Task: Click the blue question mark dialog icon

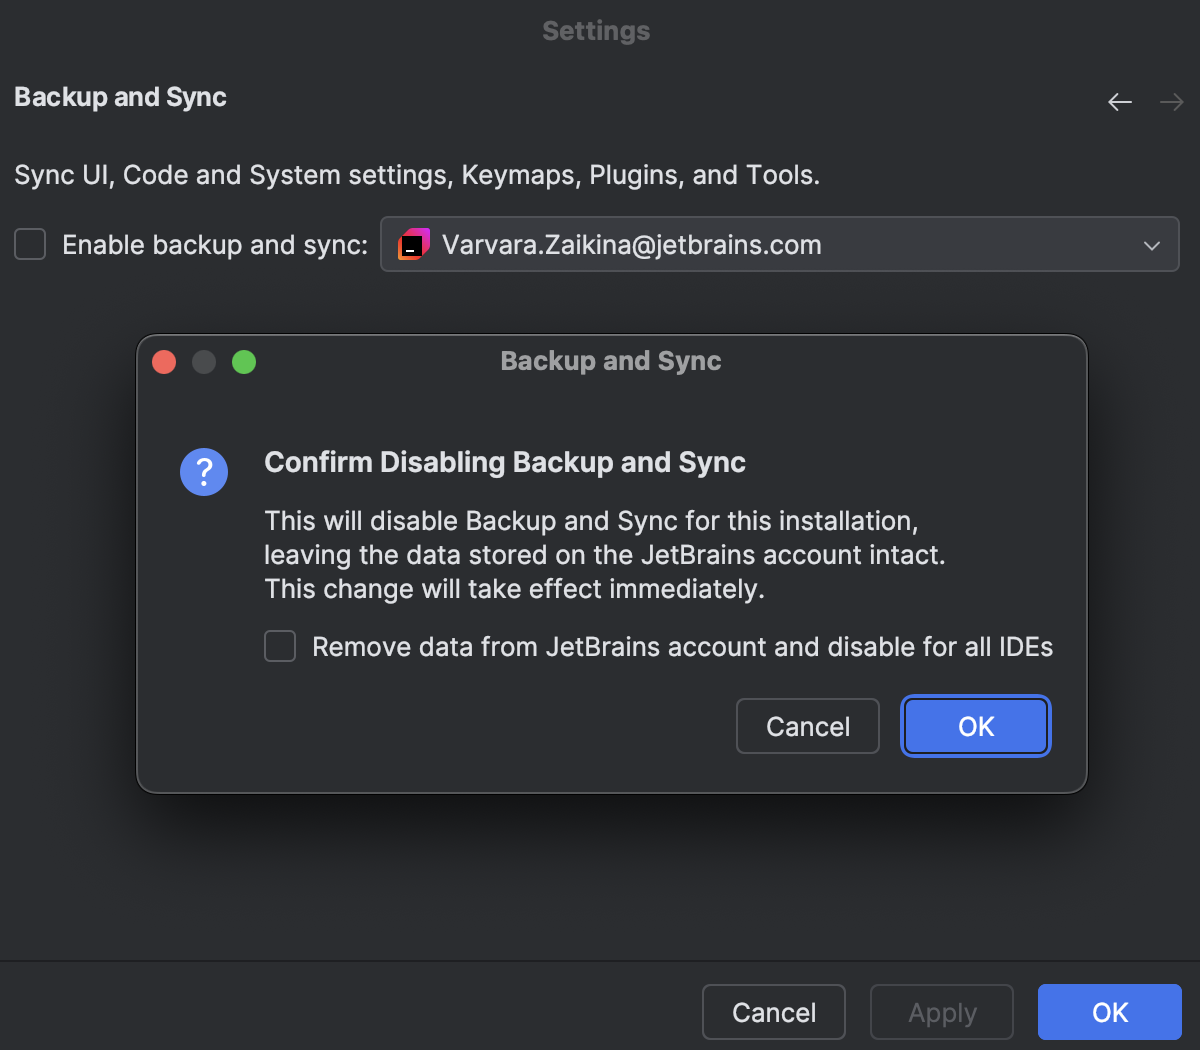Action: [204, 471]
